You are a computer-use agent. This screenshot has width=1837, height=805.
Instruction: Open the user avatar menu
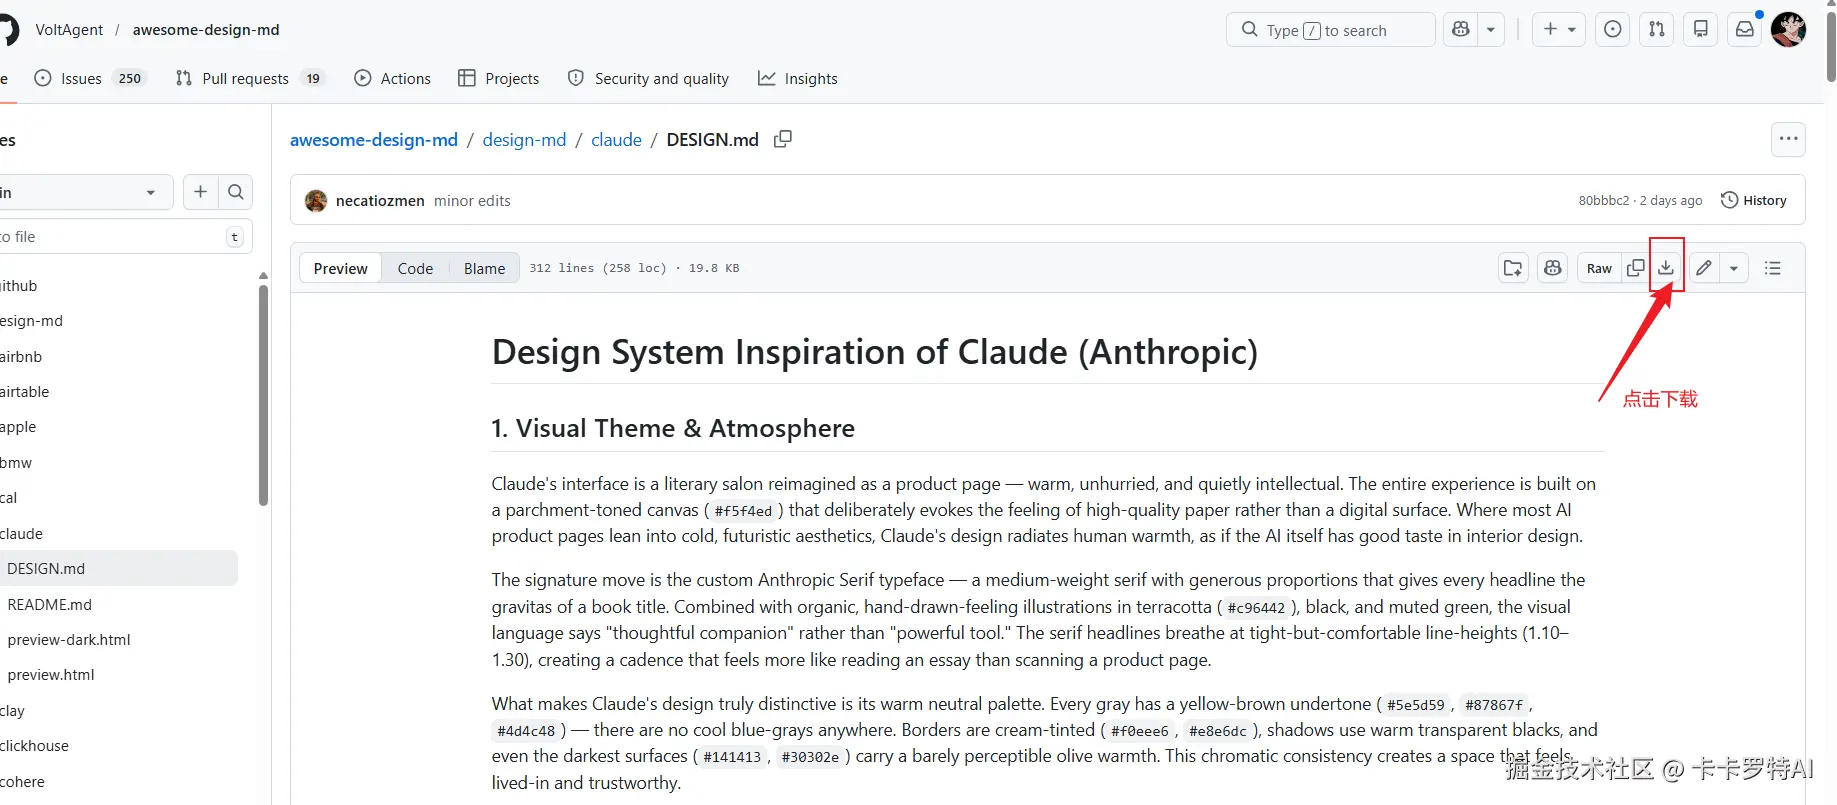1789,30
